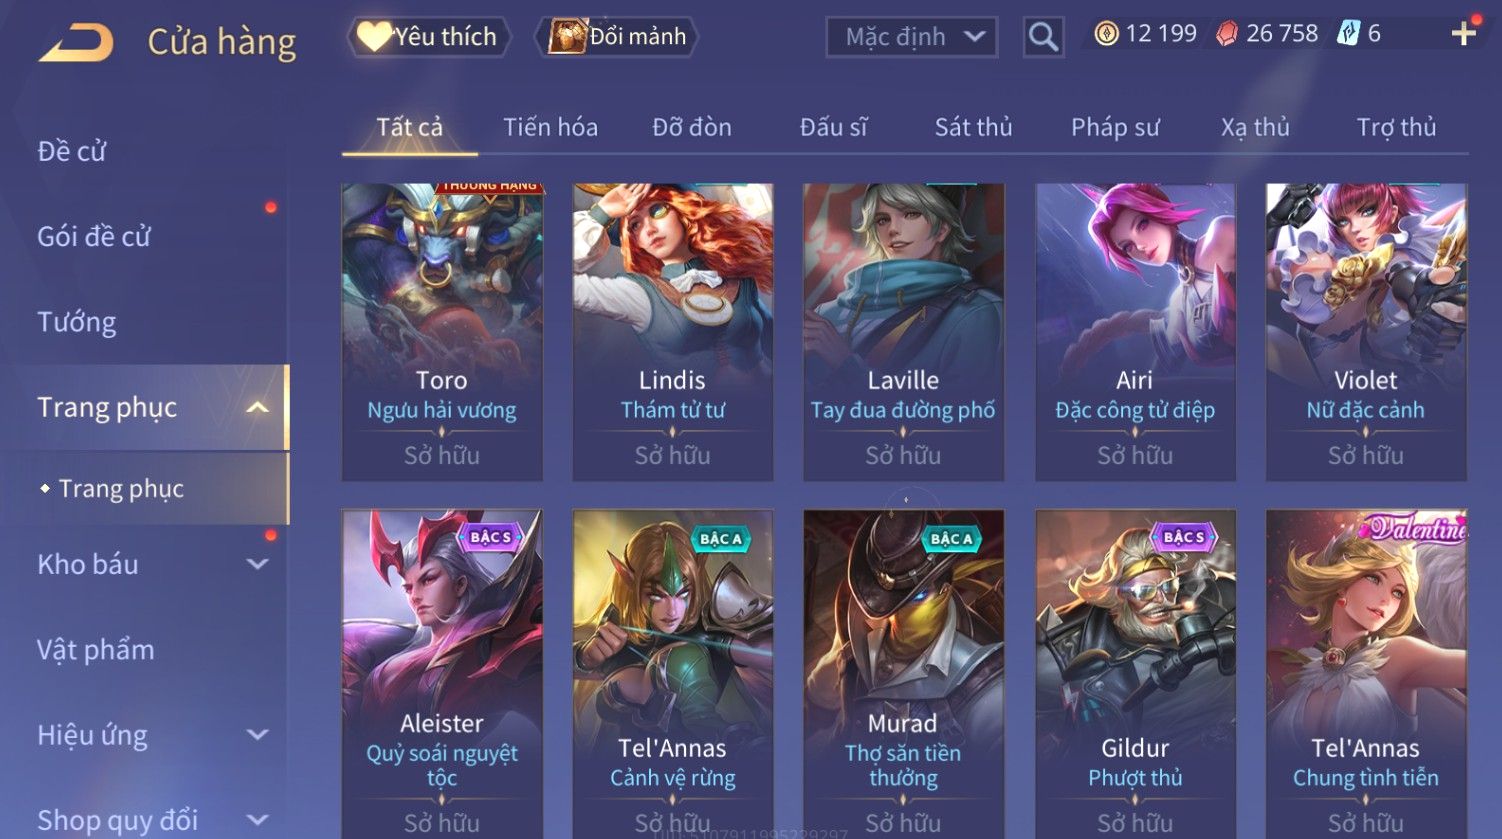The width and height of the screenshot is (1502, 839).
Task: Switch to the Sát thủ tab
Action: pyautogui.click(x=973, y=127)
